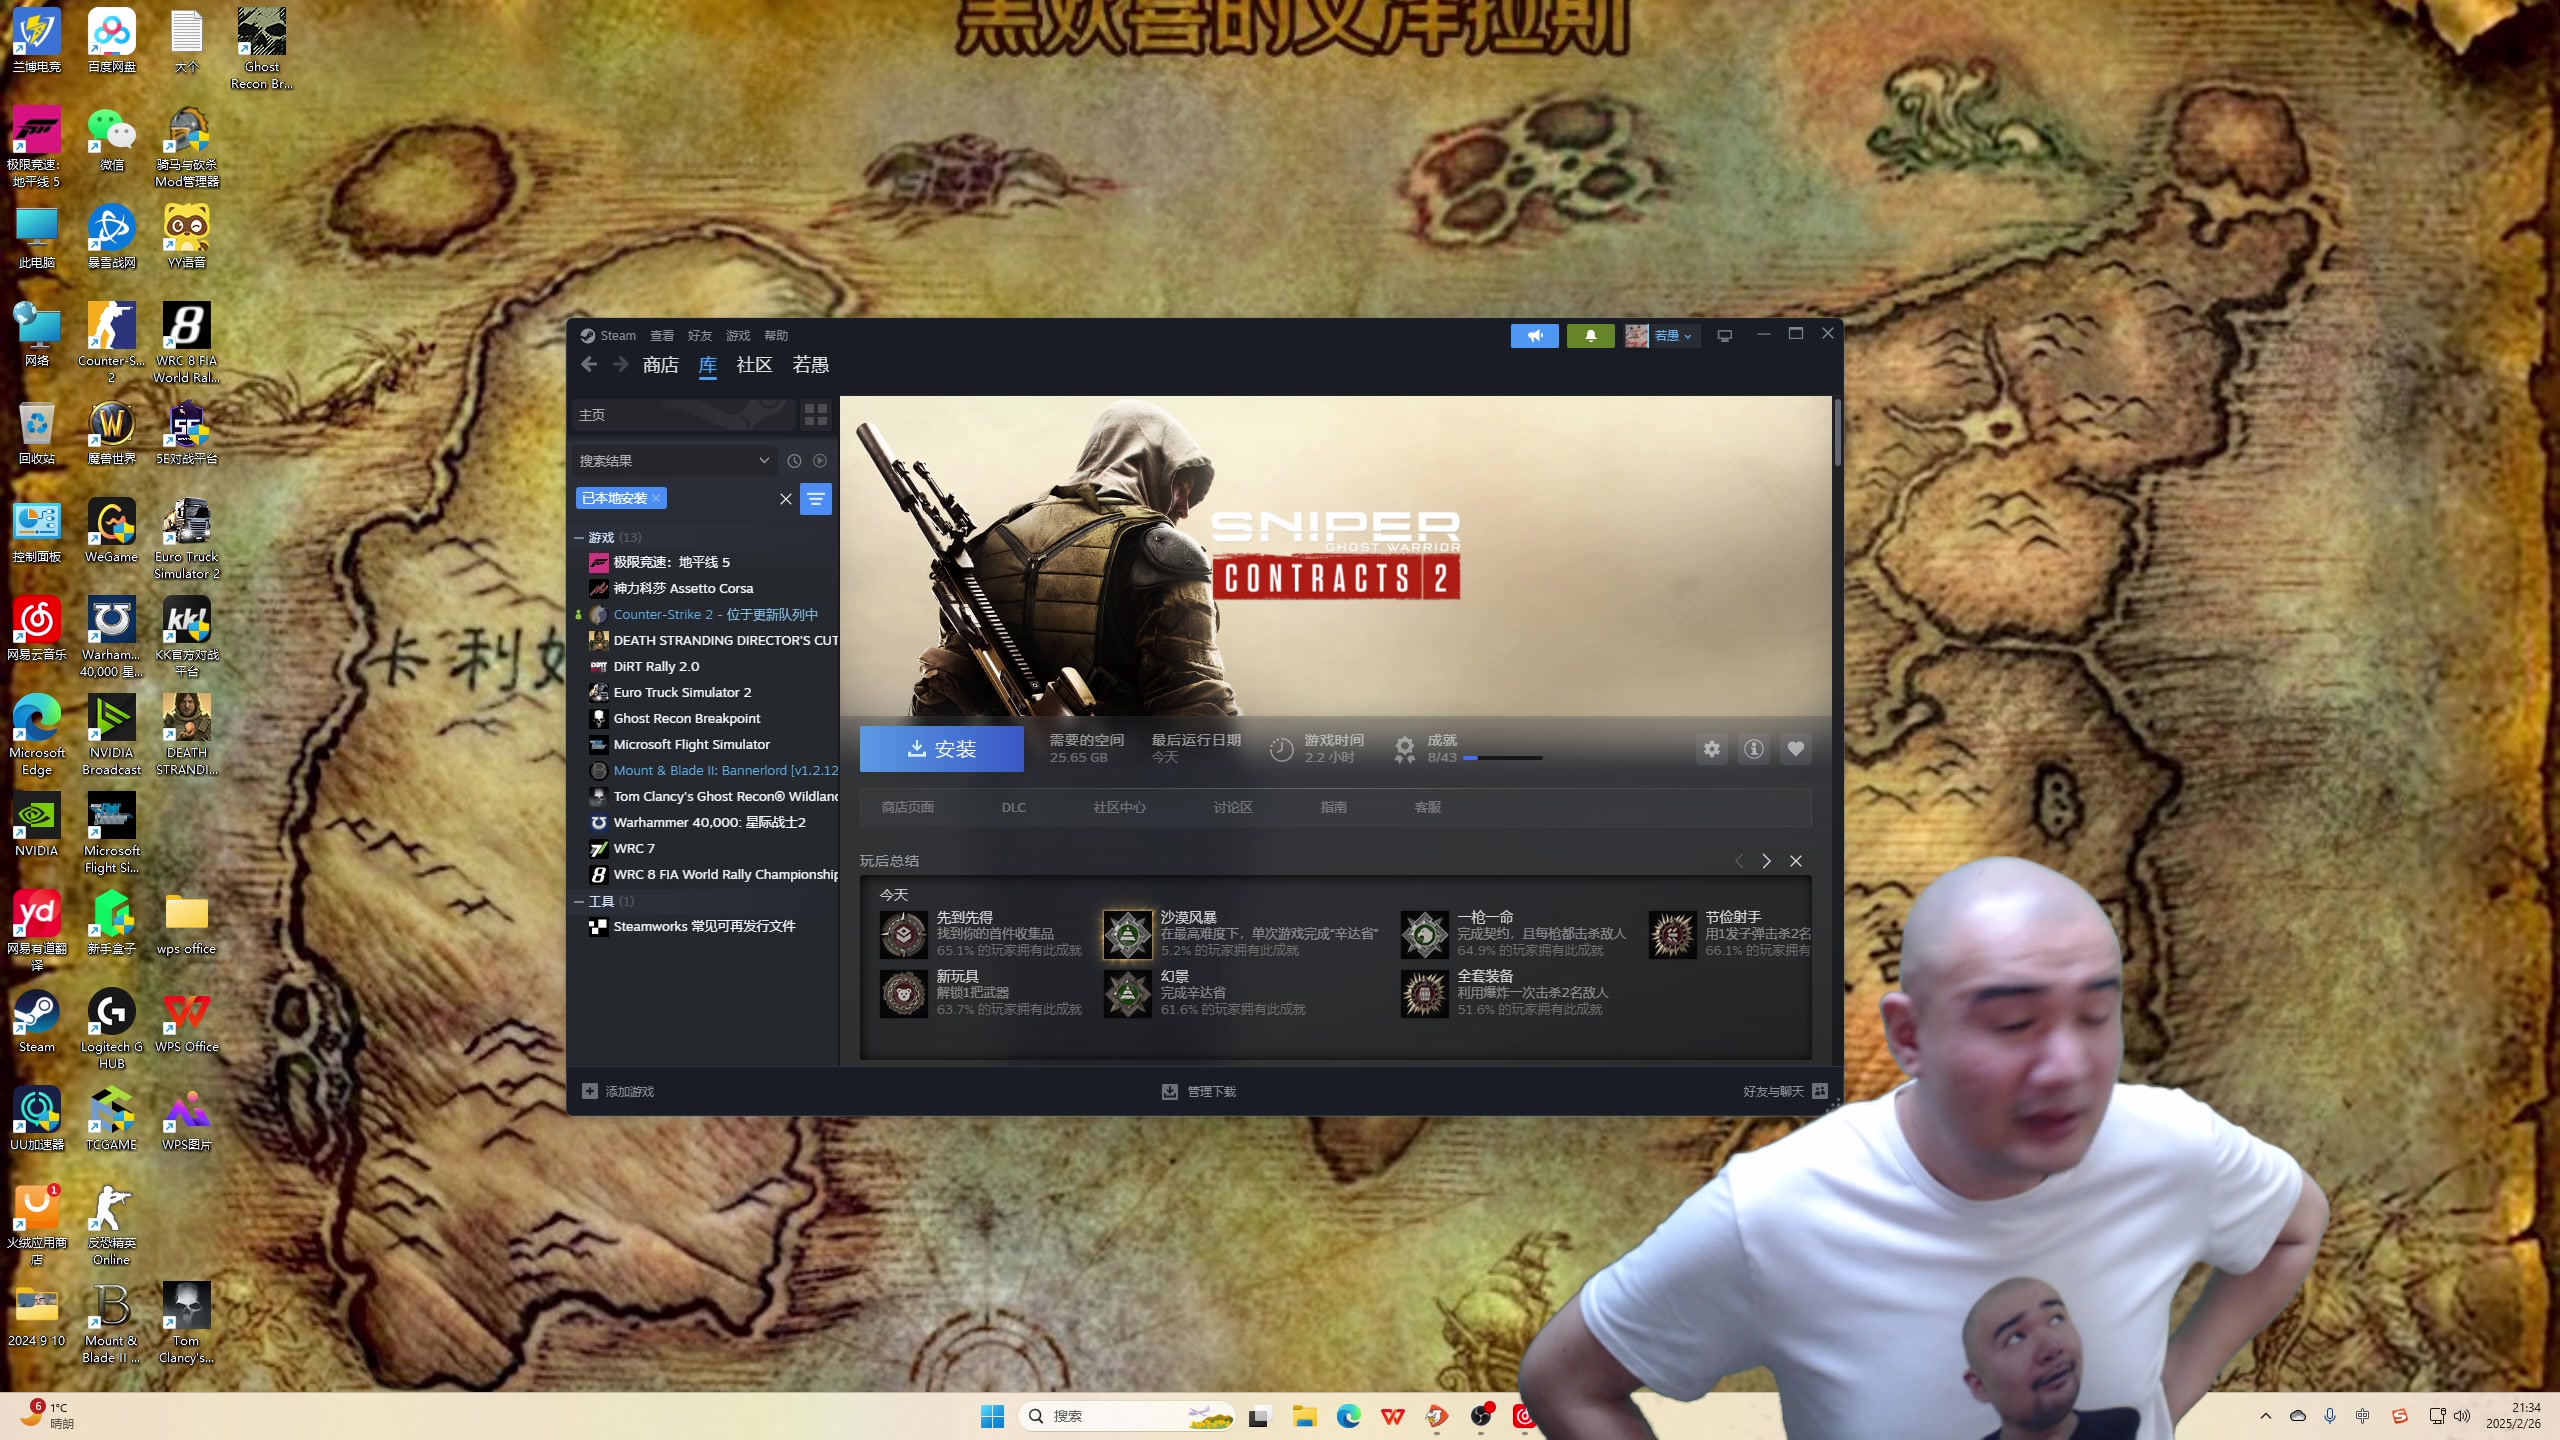This screenshot has width=2560, height=1440.
Task: Open the 游戏 menu
Action: (738, 336)
